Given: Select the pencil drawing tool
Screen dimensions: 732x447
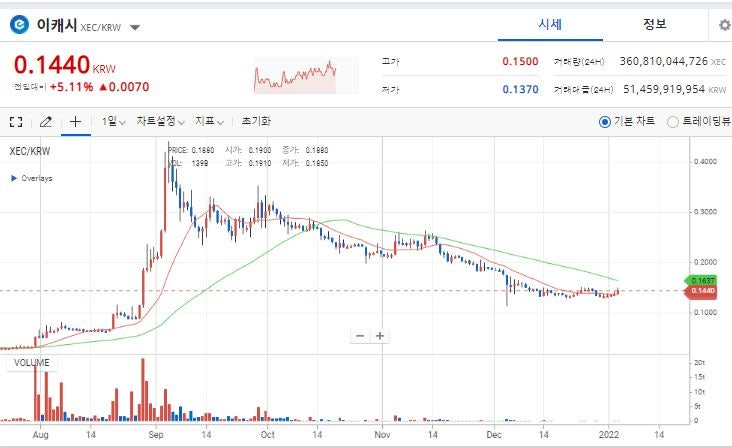Looking at the screenshot, I should pyautogui.click(x=46, y=122).
